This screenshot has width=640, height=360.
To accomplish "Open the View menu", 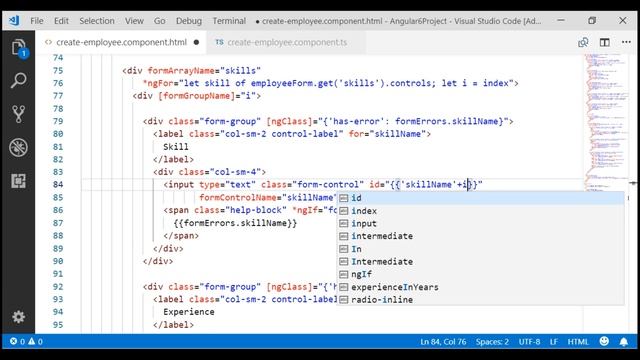I will tap(134, 21).
